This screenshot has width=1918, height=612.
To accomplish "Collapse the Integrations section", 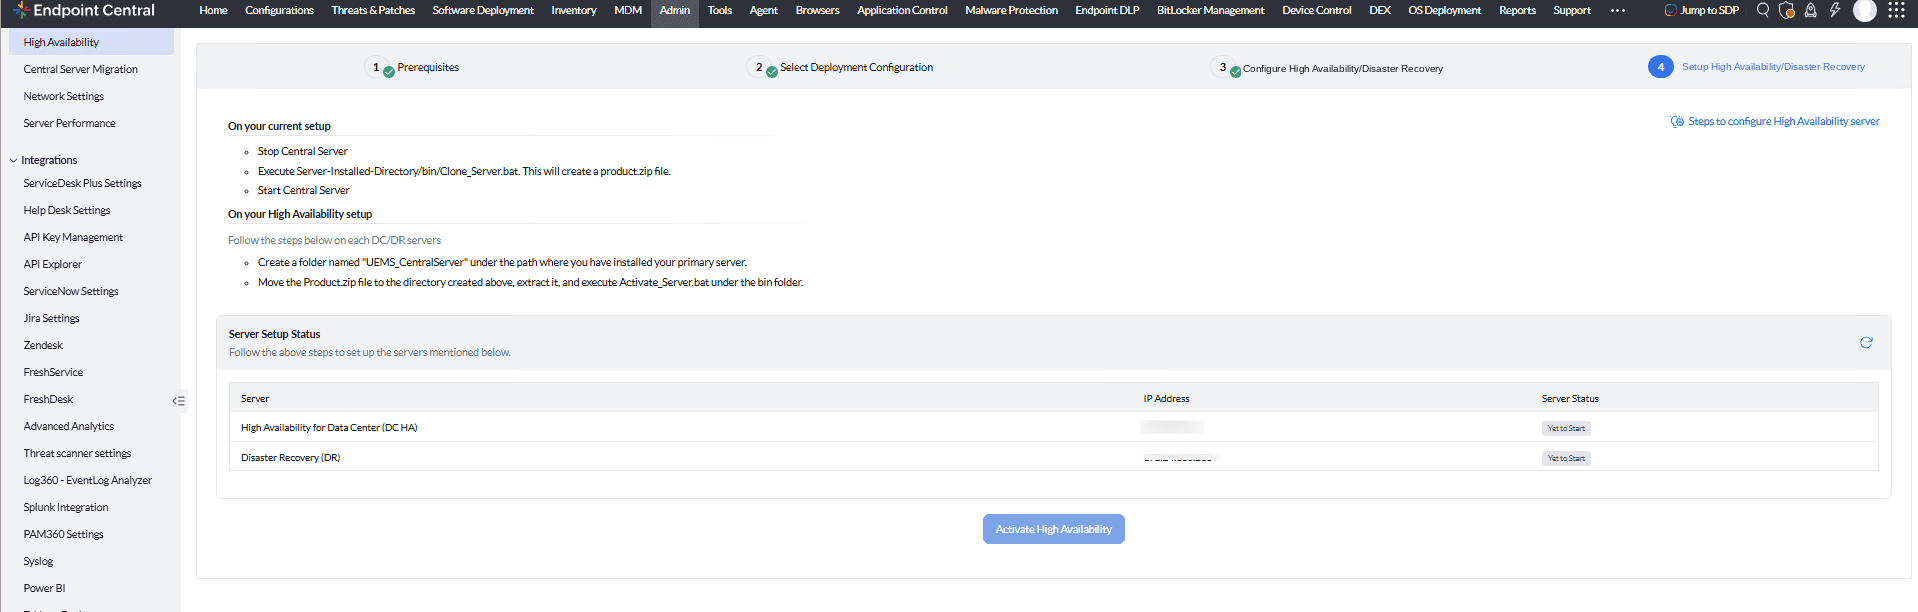I will (13, 160).
